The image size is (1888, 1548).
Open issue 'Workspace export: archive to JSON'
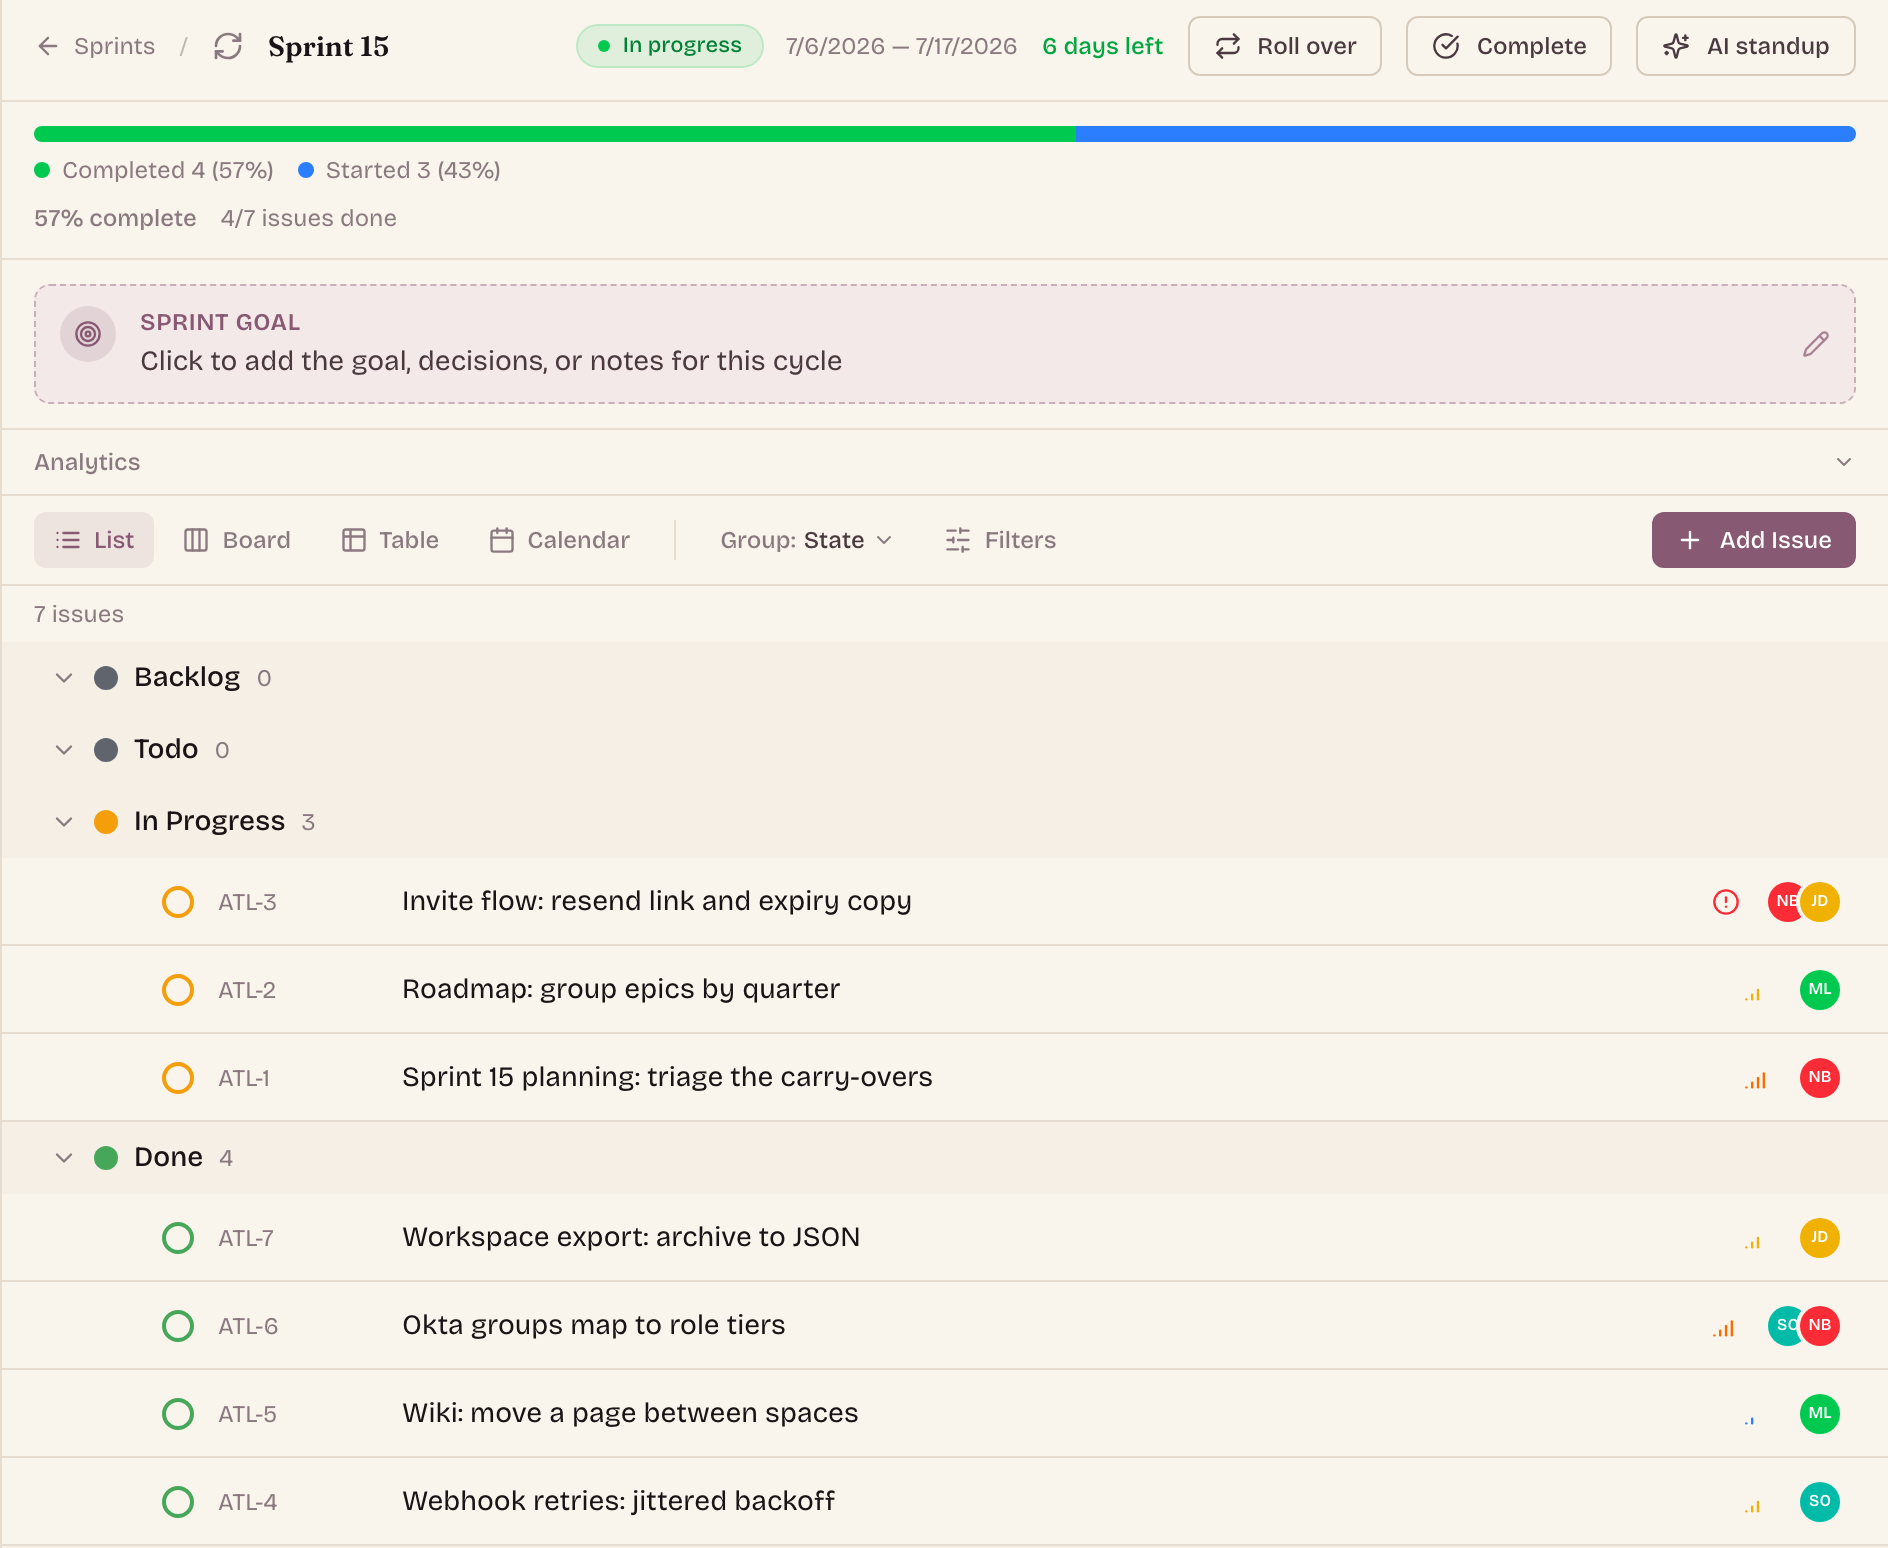(631, 1237)
